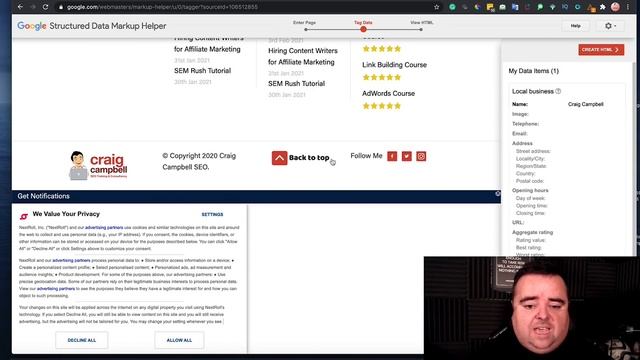Viewport: 640px width, 360px height.
Task: Click the copyright 2020 footer text
Action: (199, 161)
